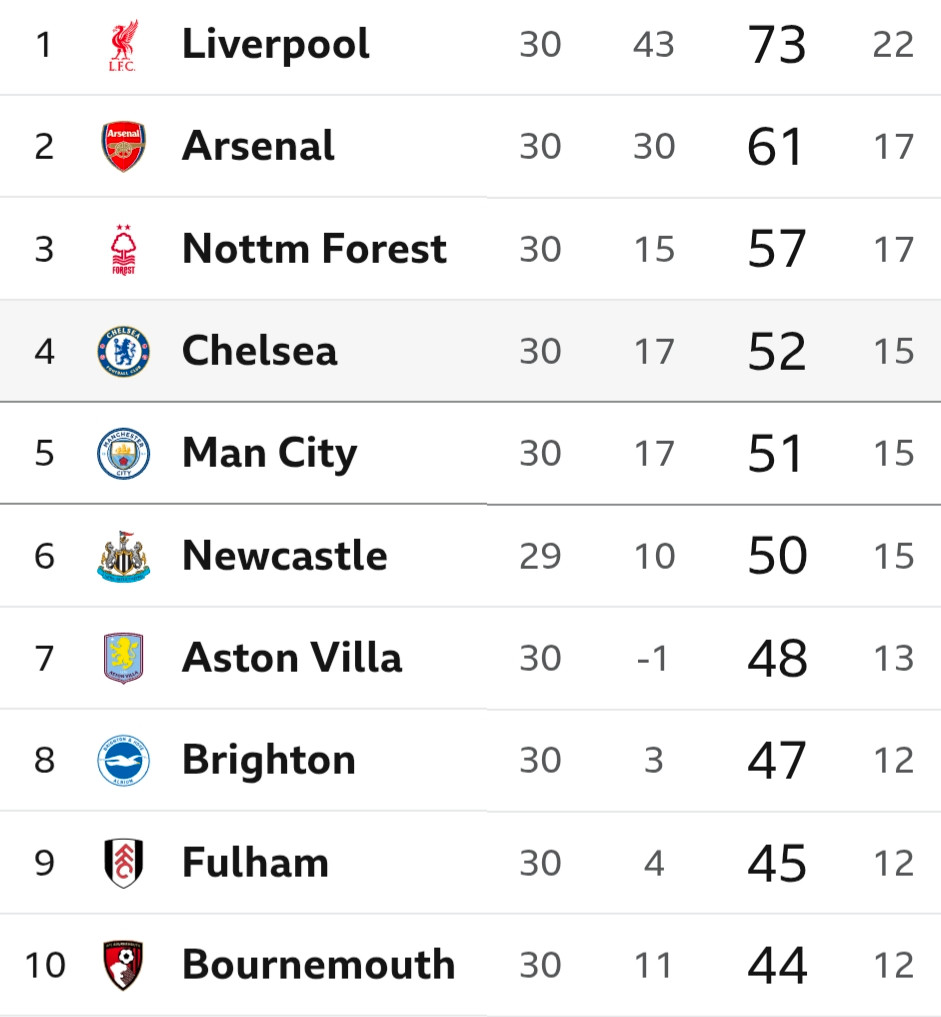Click Liverpool's 73 points value
Screen dimensions: 941x1017
777,45
